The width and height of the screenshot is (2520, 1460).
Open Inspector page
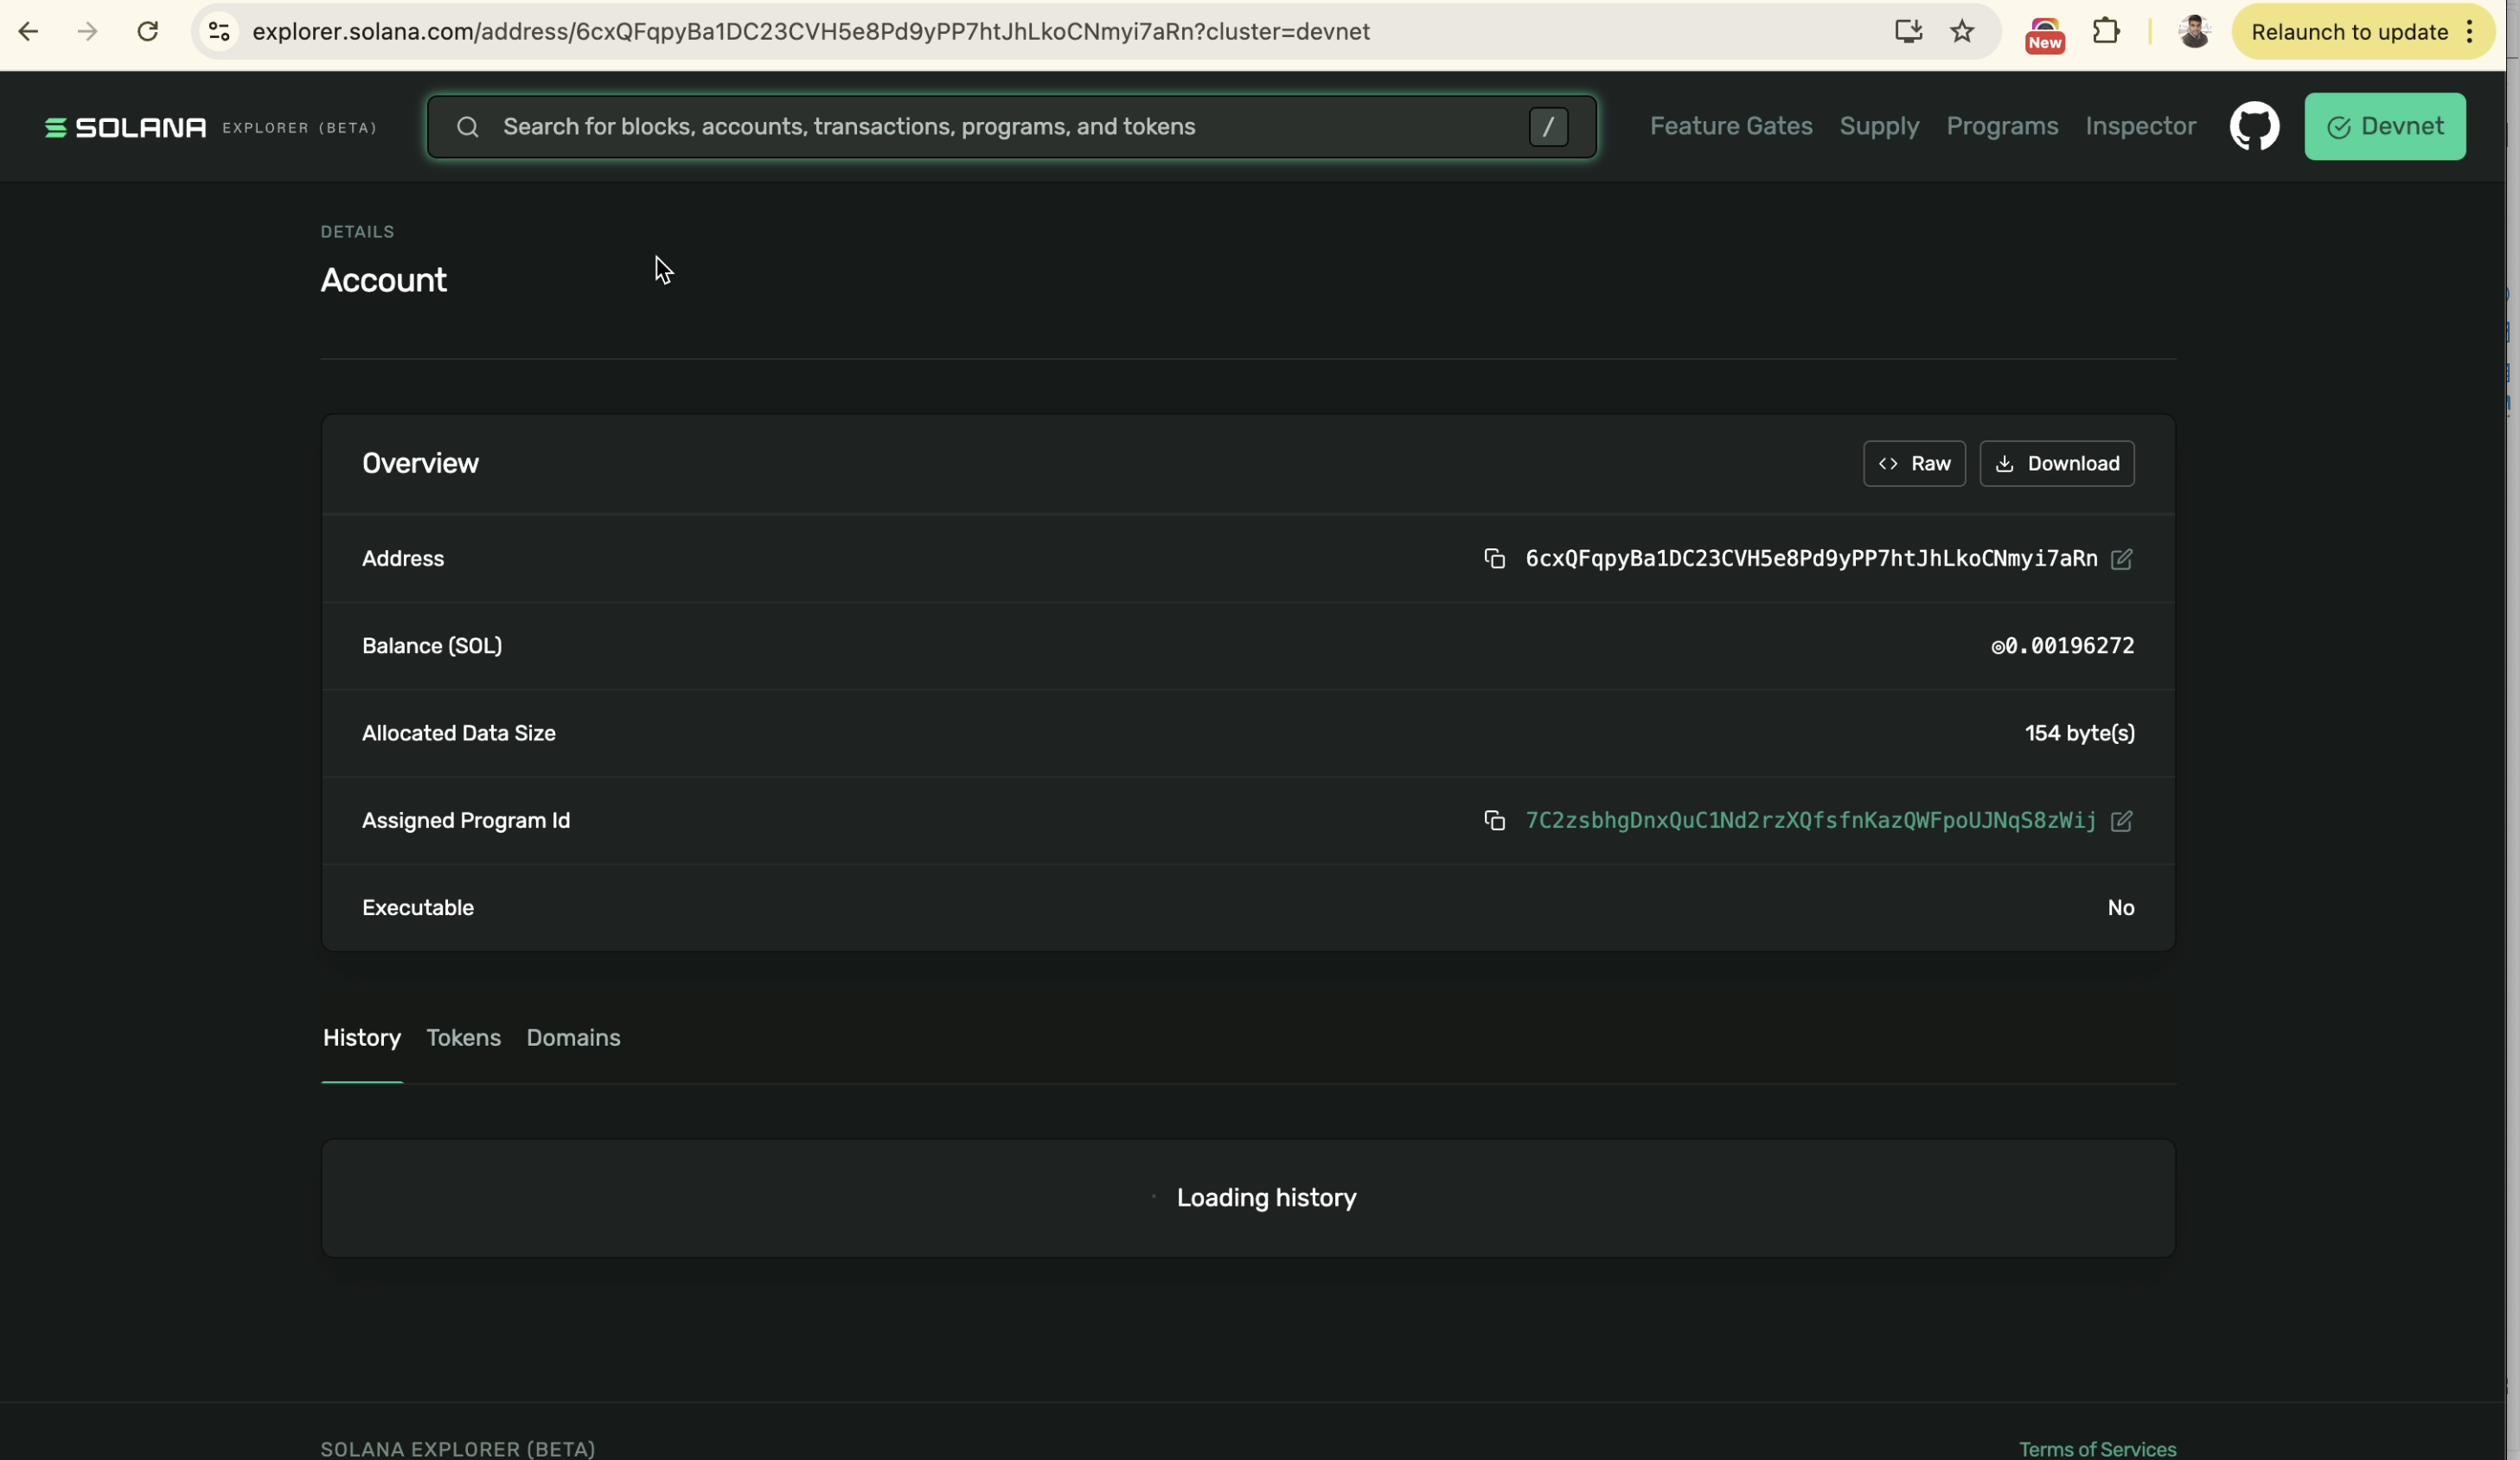pyautogui.click(x=2140, y=126)
